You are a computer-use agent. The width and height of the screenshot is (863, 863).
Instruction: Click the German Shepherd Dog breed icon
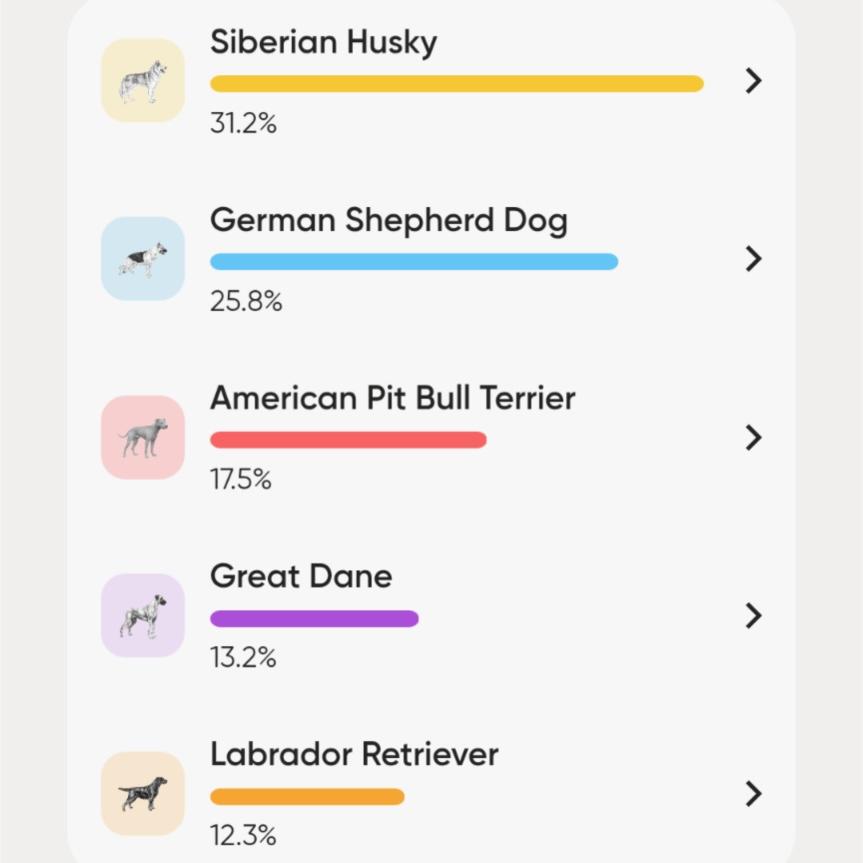click(x=143, y=259)
